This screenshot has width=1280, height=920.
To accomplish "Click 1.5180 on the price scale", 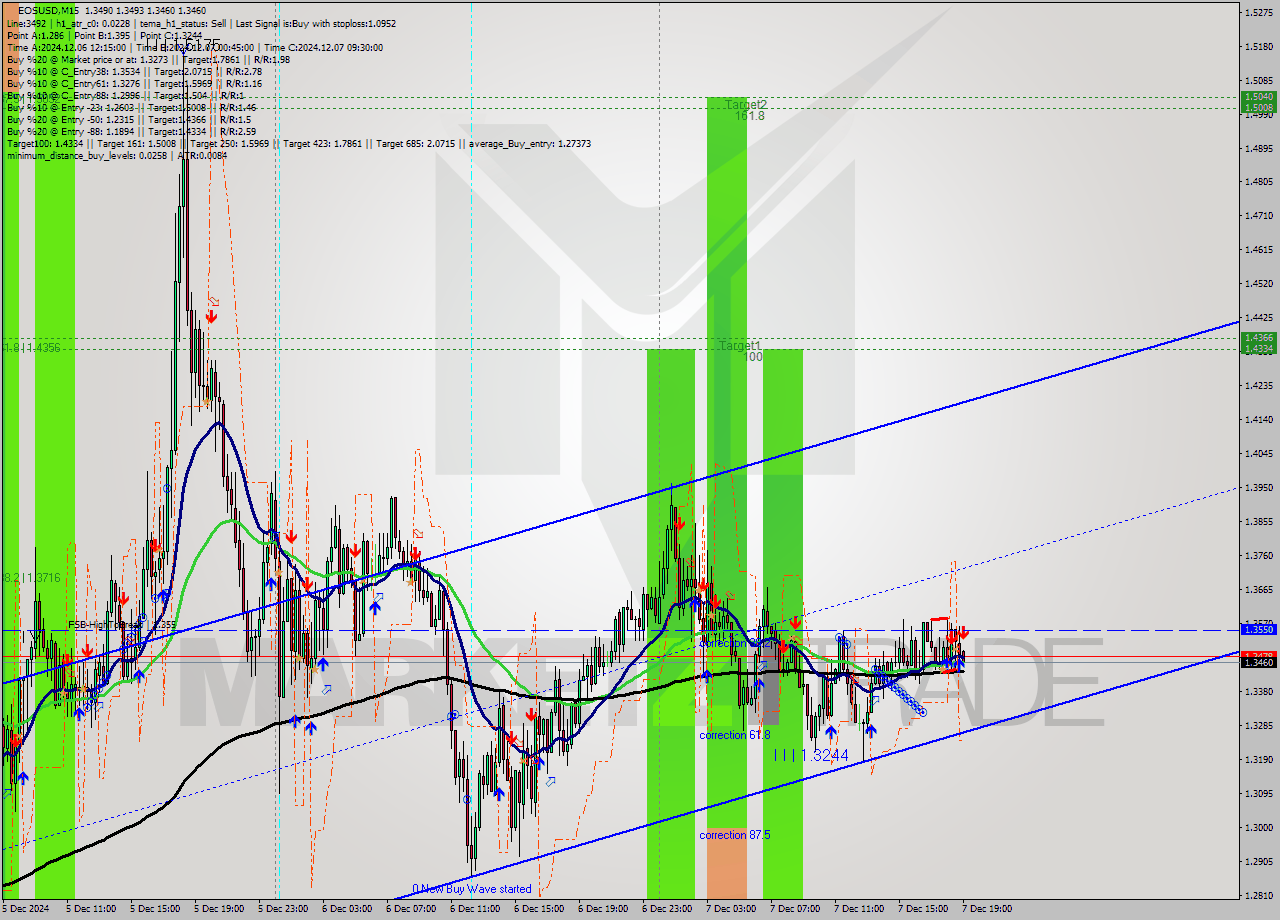I will click(1258, 46).
